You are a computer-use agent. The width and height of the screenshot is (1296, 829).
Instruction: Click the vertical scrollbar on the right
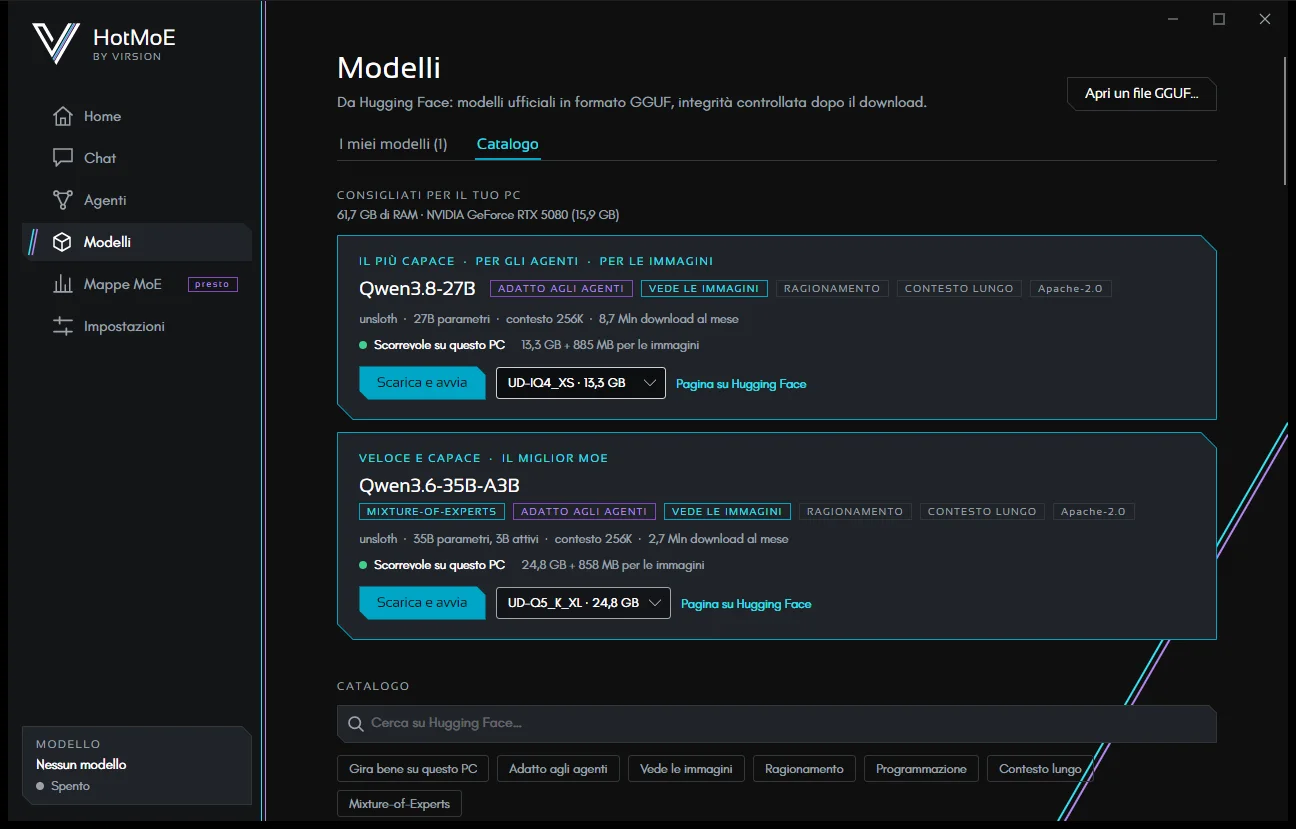point(1286,120)
